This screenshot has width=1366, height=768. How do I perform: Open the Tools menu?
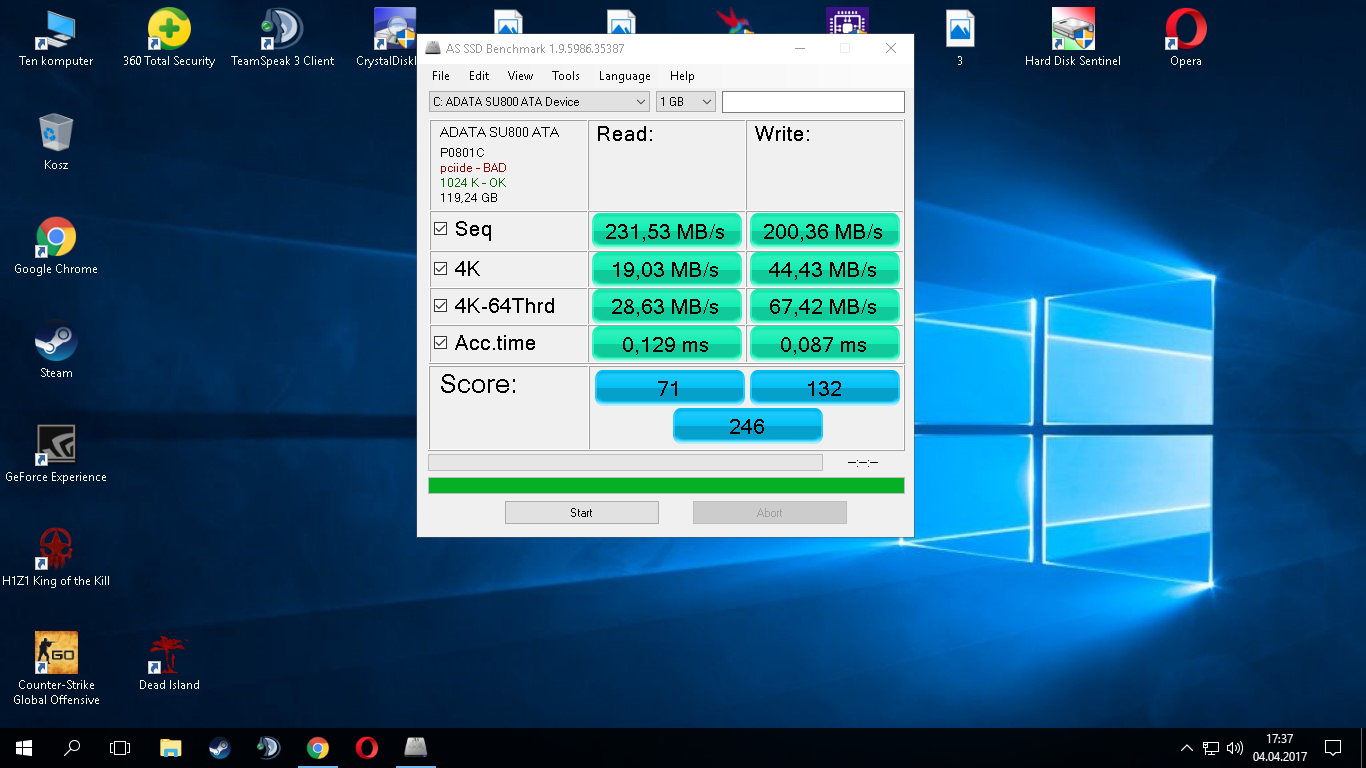(x=566, y=76)
